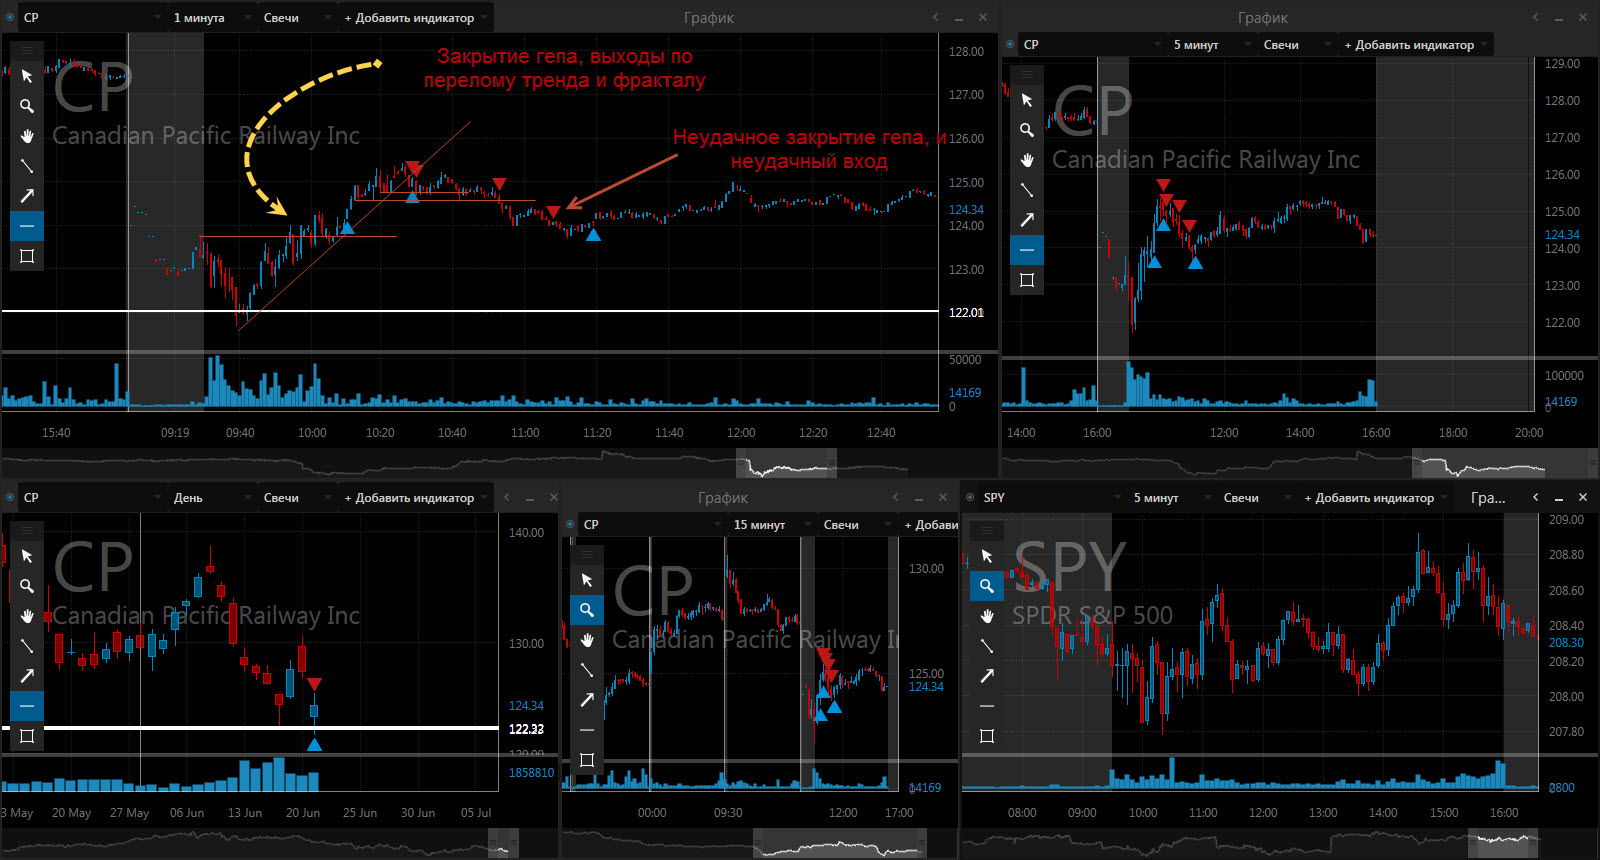Select the rectangle tool in the SPY chart toolbar

[x=987, y=736]
